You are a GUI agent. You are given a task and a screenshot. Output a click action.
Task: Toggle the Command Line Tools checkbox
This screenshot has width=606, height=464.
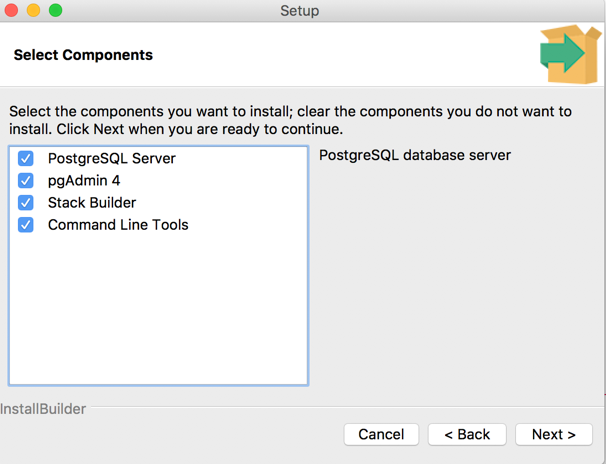tap(26, 225)
